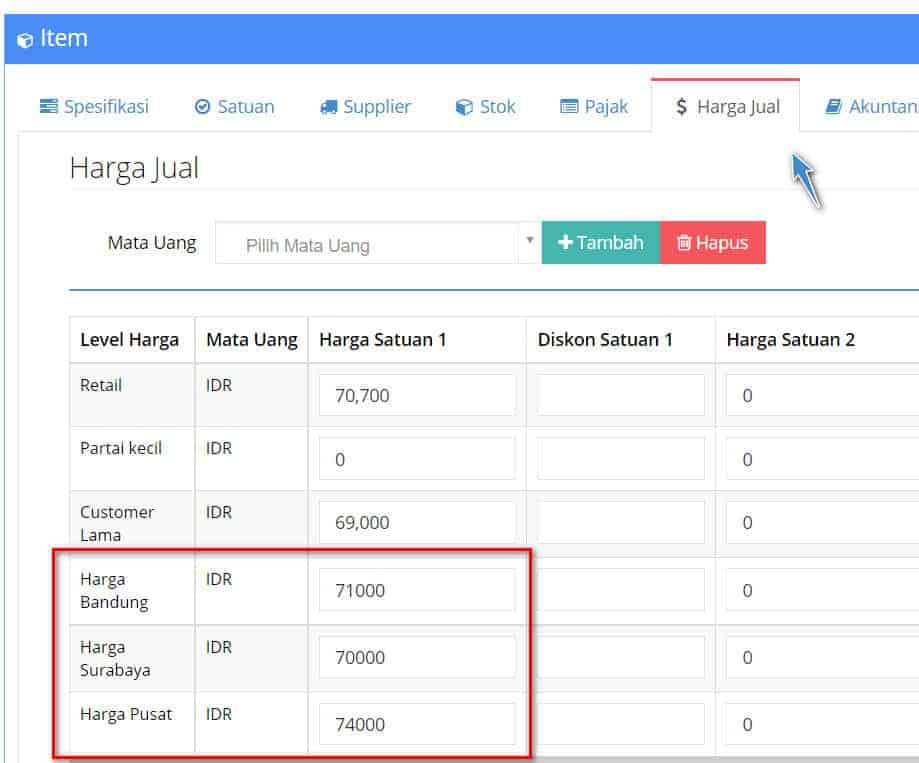Image resolution: width=919 pixels, height=763 pixels.
Task: Click Harga Pusat price field showing 74000
Action: [x=417, y=724]
